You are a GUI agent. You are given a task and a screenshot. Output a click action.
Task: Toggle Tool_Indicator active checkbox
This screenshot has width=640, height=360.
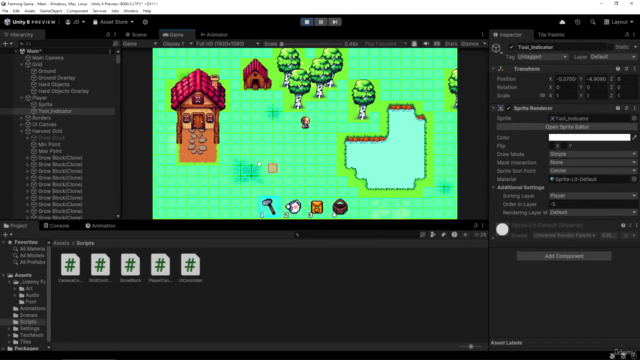click(511, 47)
